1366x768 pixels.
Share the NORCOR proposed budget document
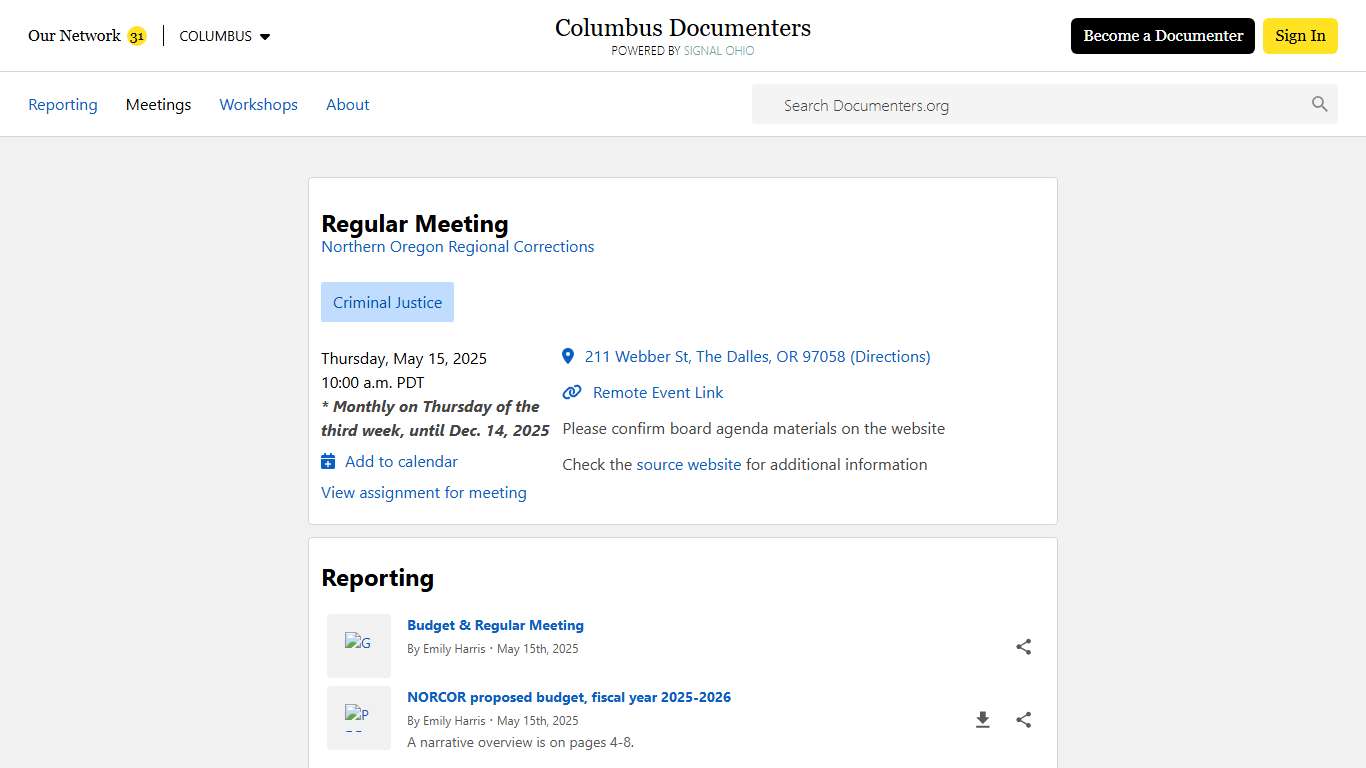pyautogui.click(x=1023, y=720)
